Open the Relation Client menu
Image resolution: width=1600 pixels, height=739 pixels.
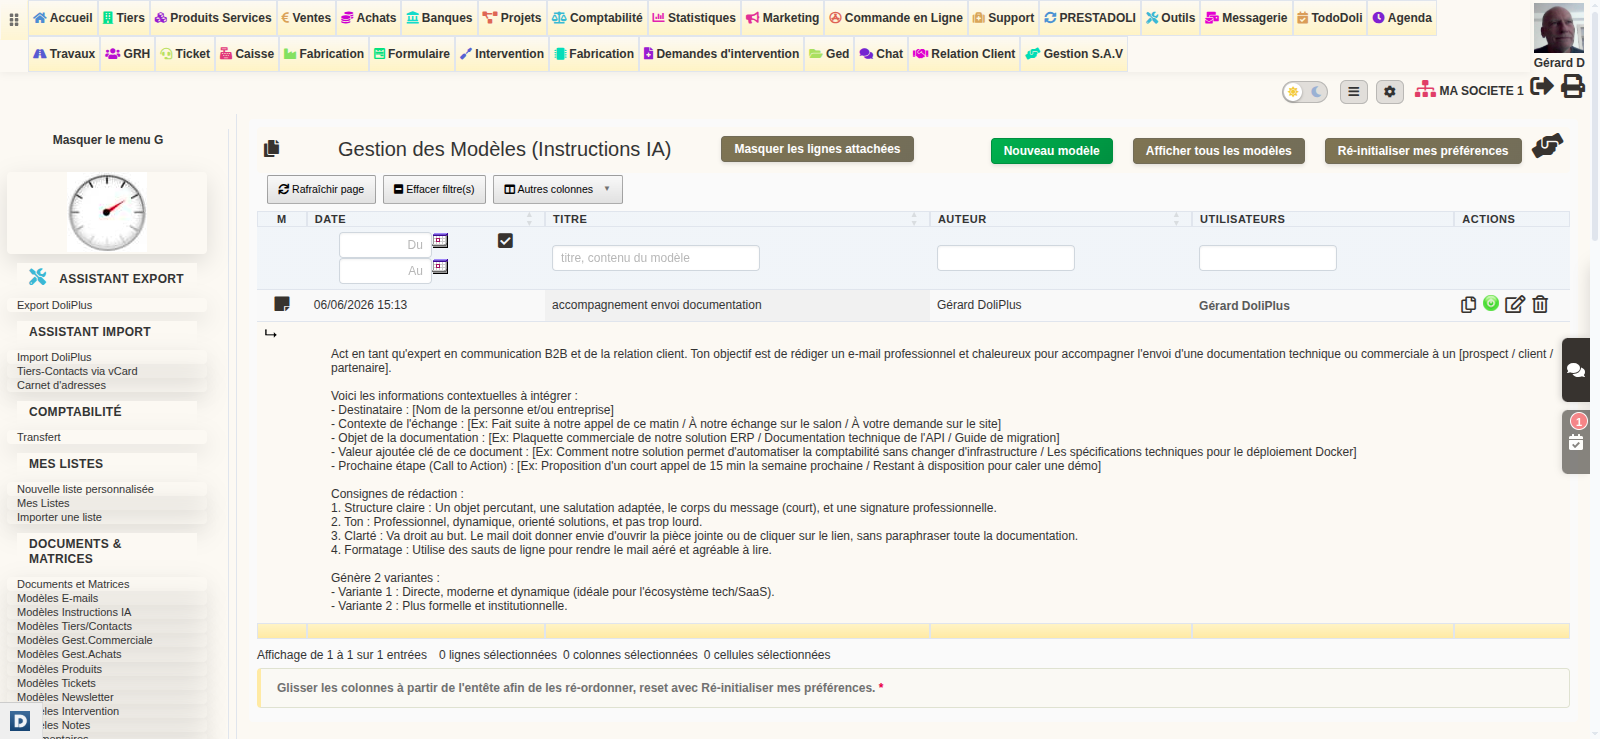(964, 54)
